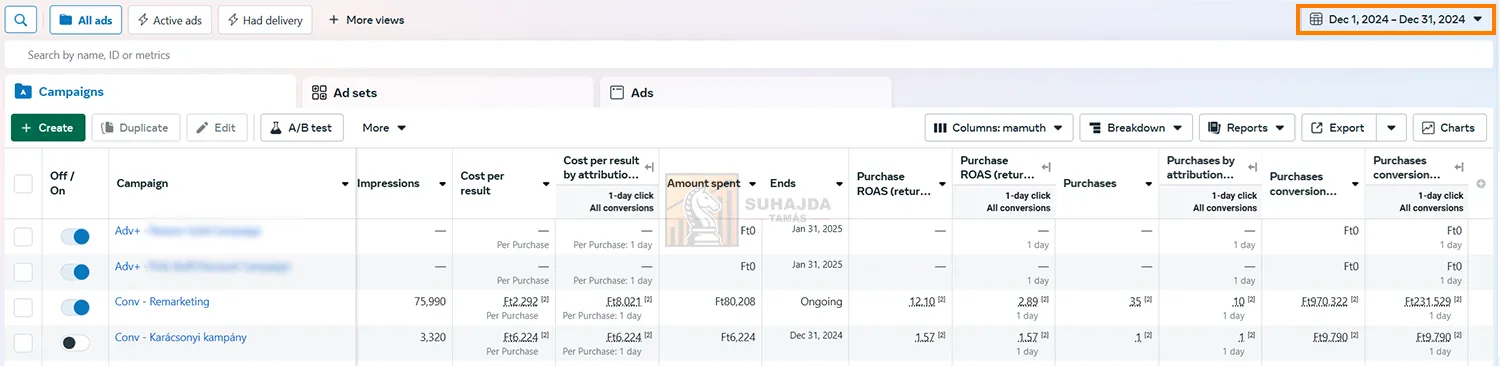Screen dimensions: 1500x366
Task: Click the Ads tab window icon
Action: pyautogui.click(x=617, y=92)
